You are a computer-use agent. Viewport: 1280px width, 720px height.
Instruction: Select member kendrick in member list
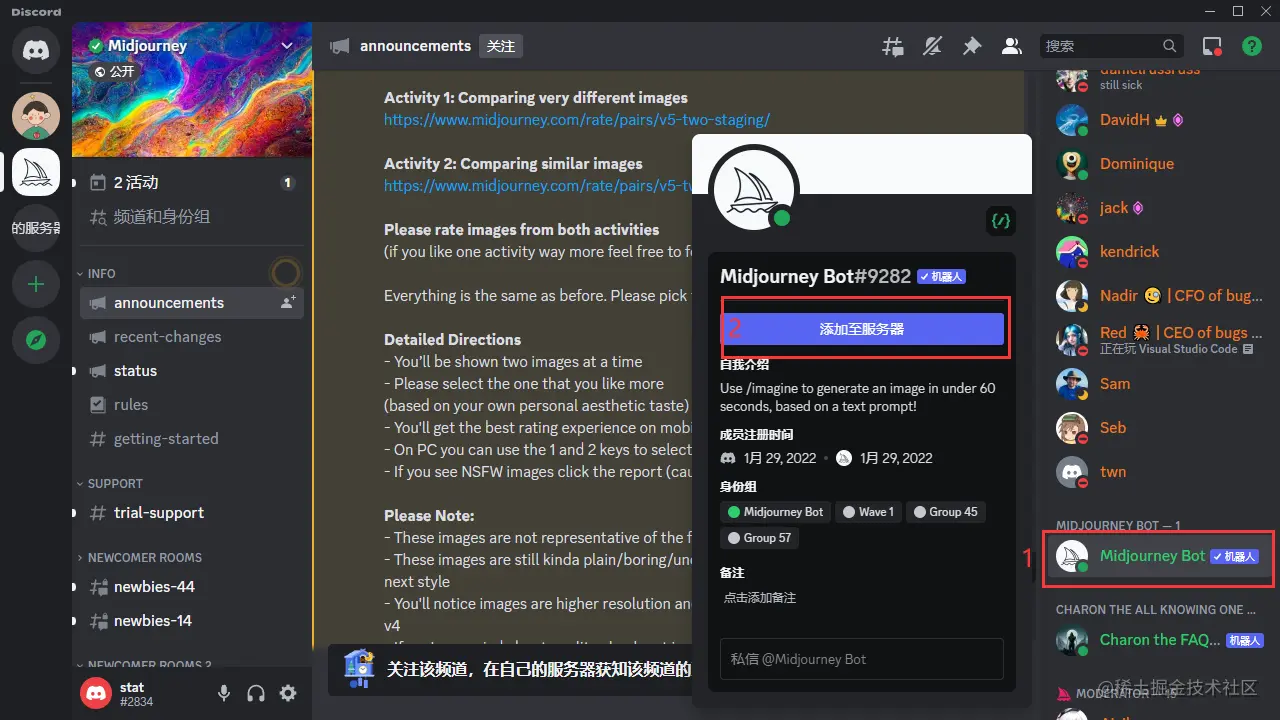point(1160,252)
